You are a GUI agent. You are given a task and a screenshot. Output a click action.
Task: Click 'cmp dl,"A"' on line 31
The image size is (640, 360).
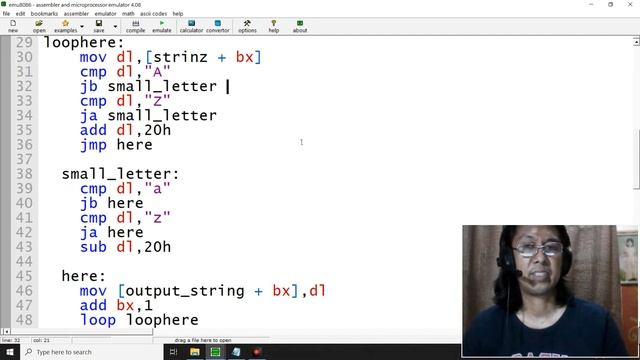pos(125,72)
